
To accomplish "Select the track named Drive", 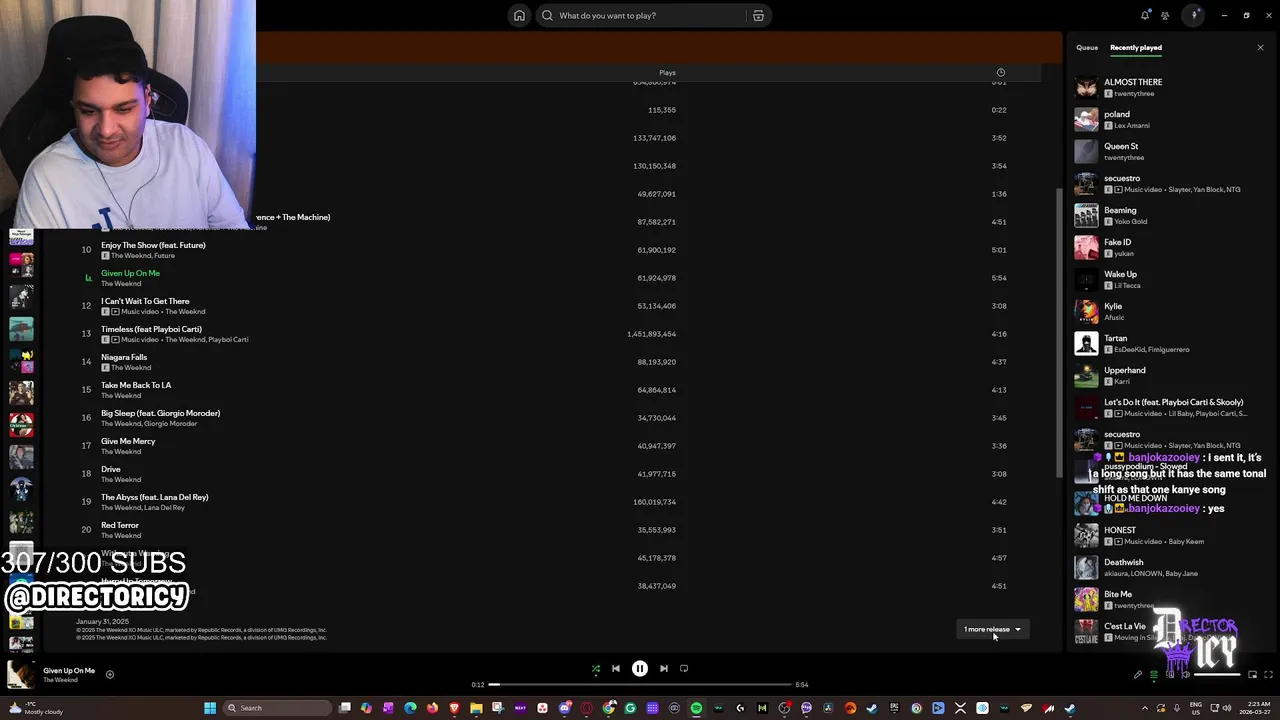I will pos(110,469).
